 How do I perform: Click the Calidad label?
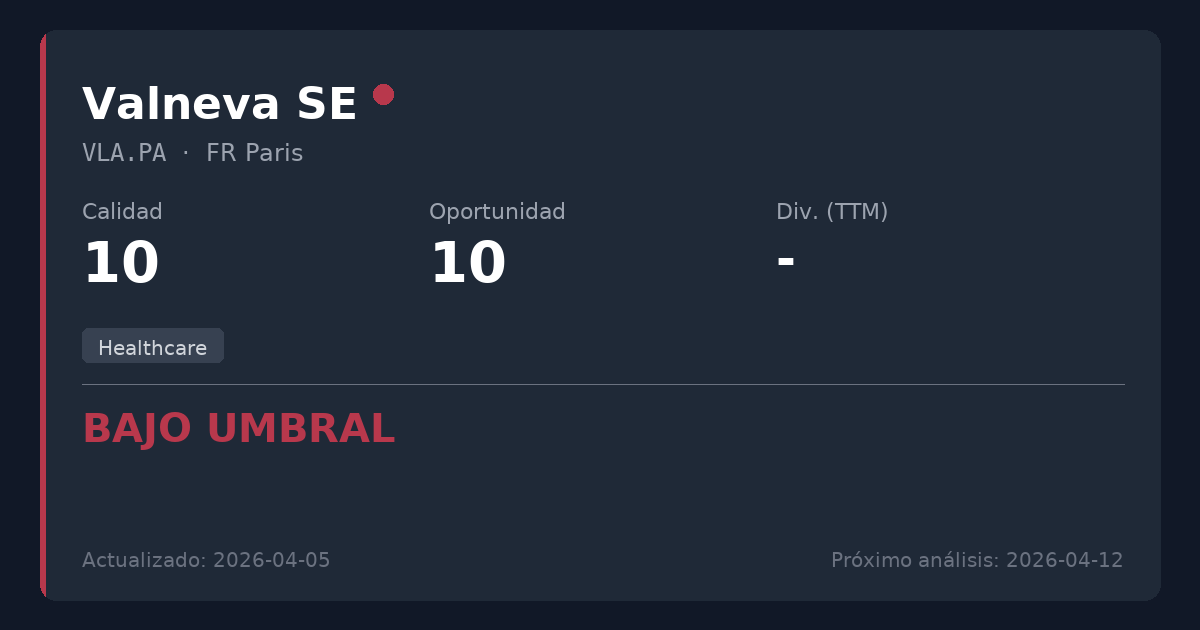[122, 212]
